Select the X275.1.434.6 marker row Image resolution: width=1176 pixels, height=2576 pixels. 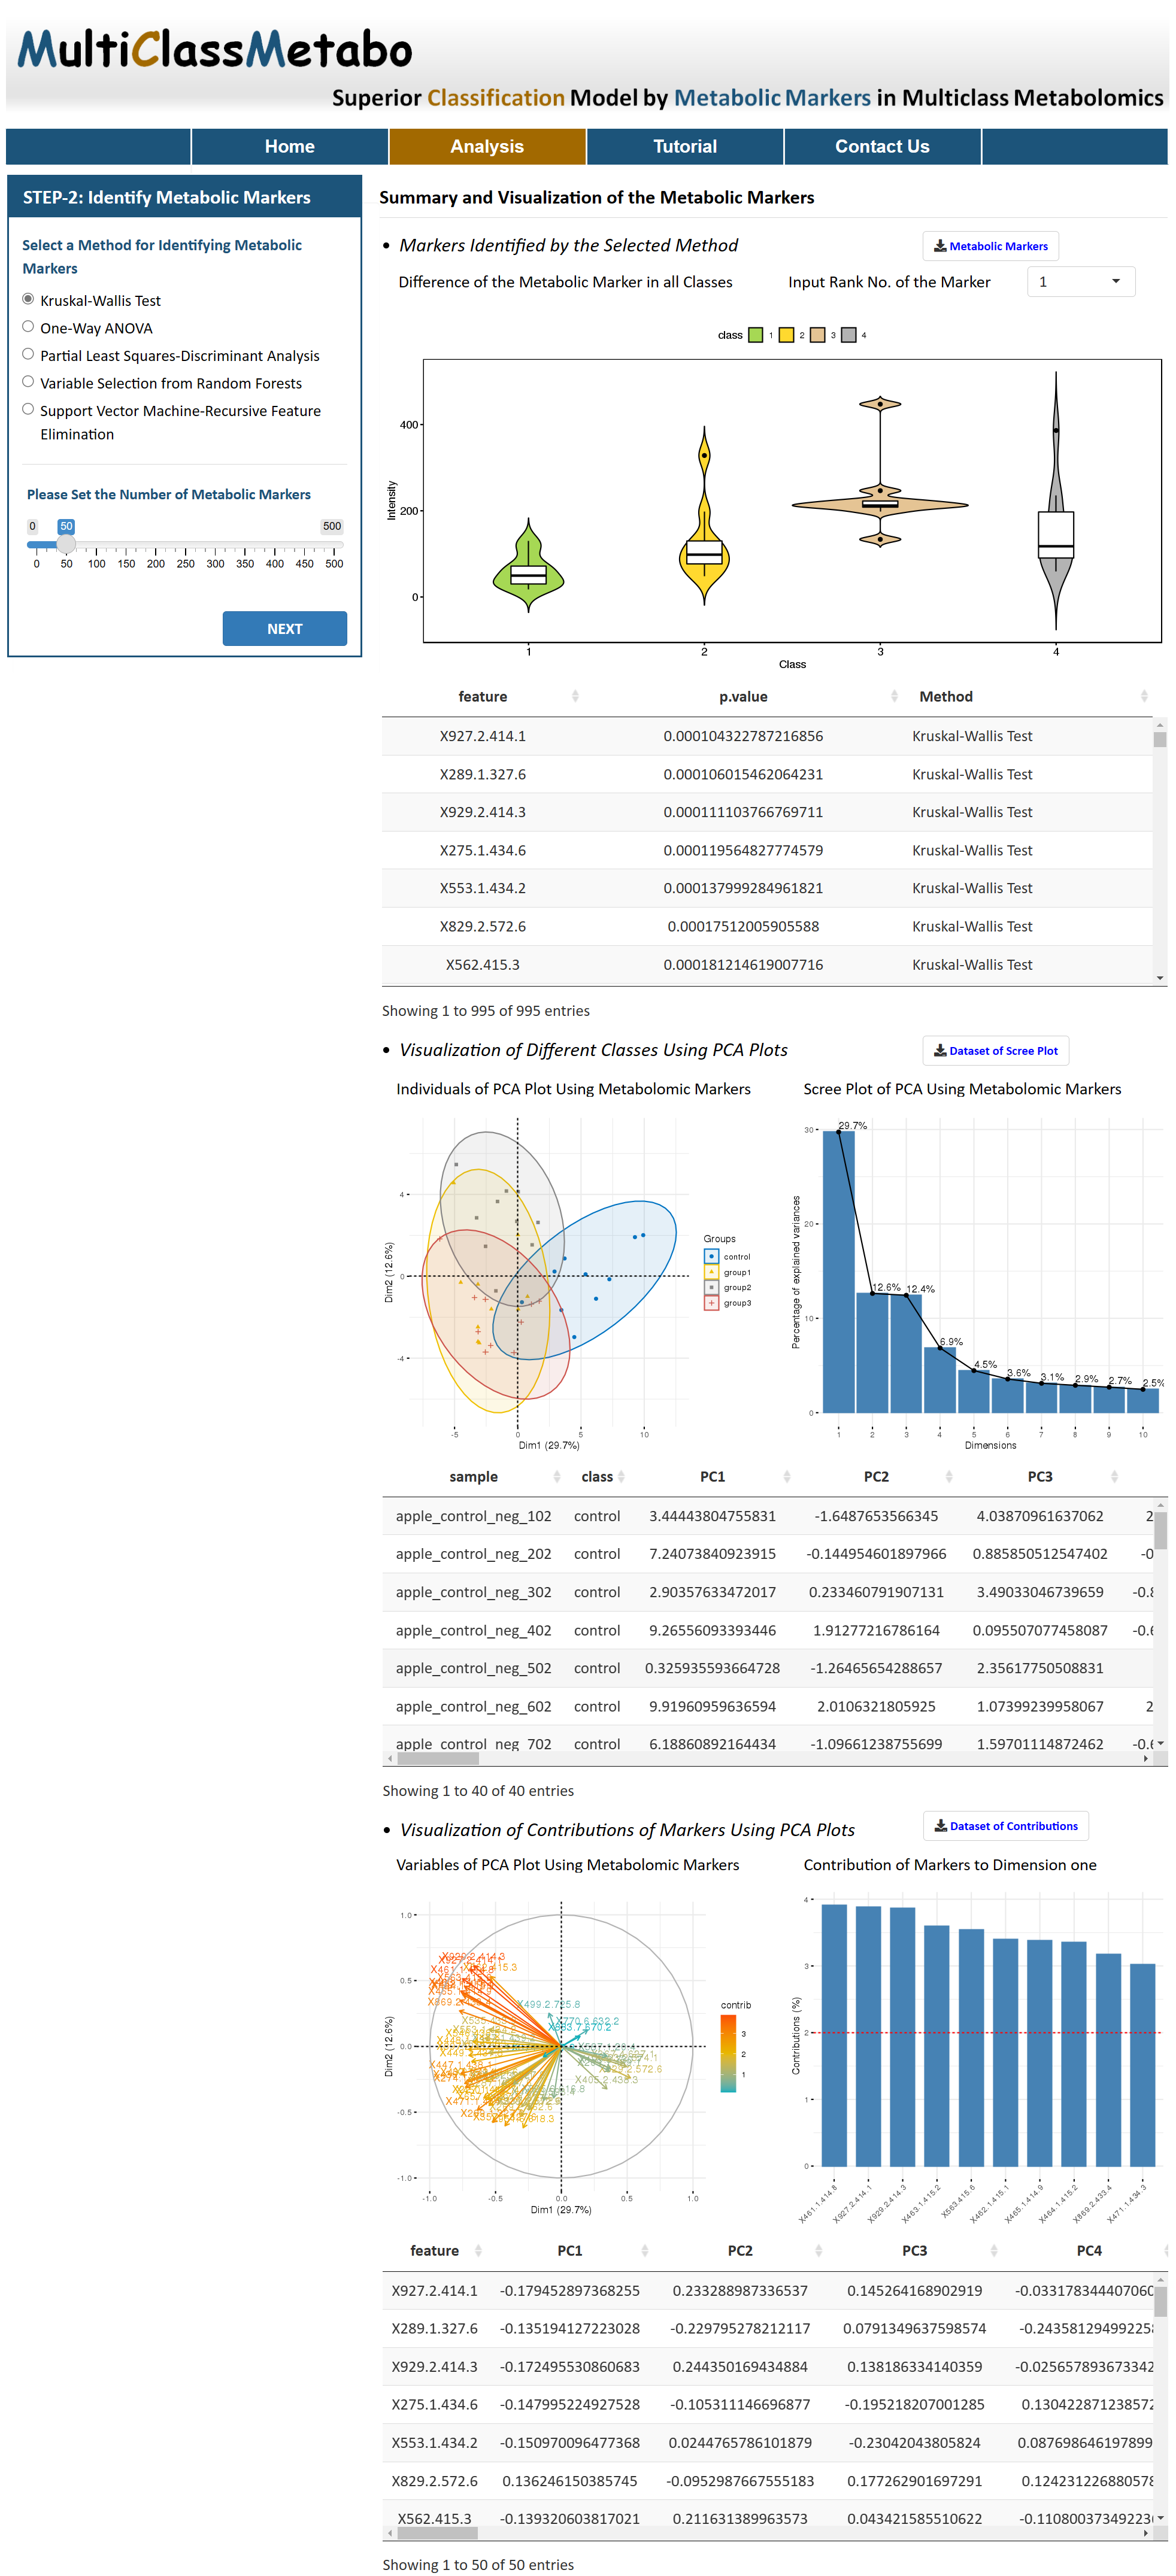[x=767, y=850]
